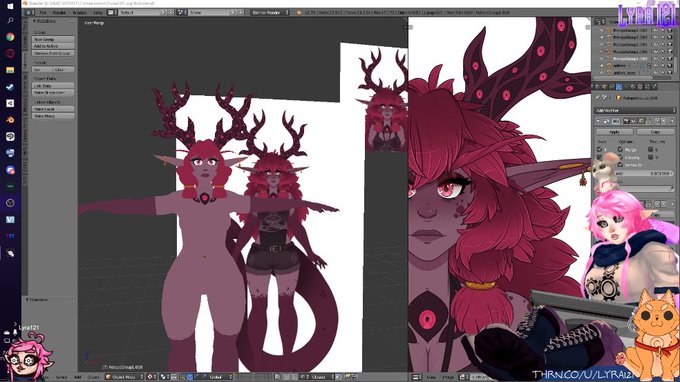The width and height of the screenshot is (680, 382).
Task: Click modifier Copy button
Action: coord(655,132)
